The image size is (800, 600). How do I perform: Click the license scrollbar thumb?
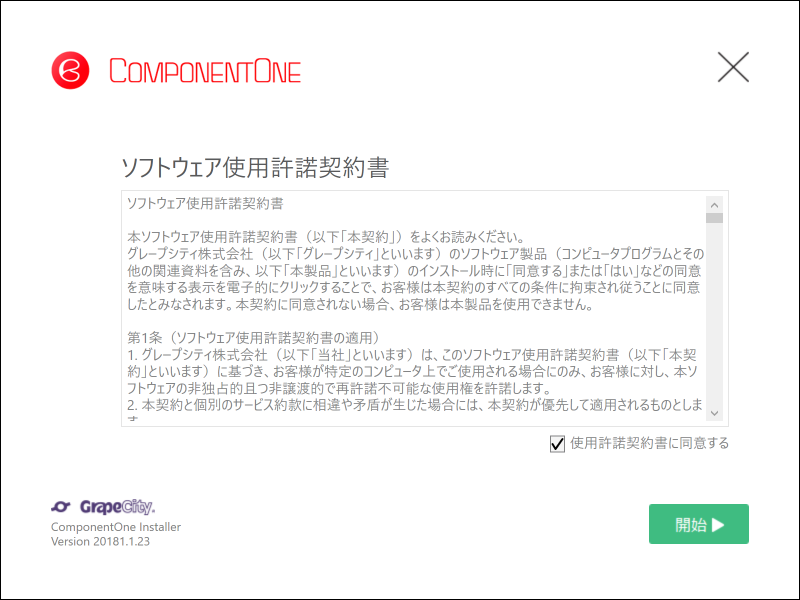pyautogui.click(x=714, y=218)
